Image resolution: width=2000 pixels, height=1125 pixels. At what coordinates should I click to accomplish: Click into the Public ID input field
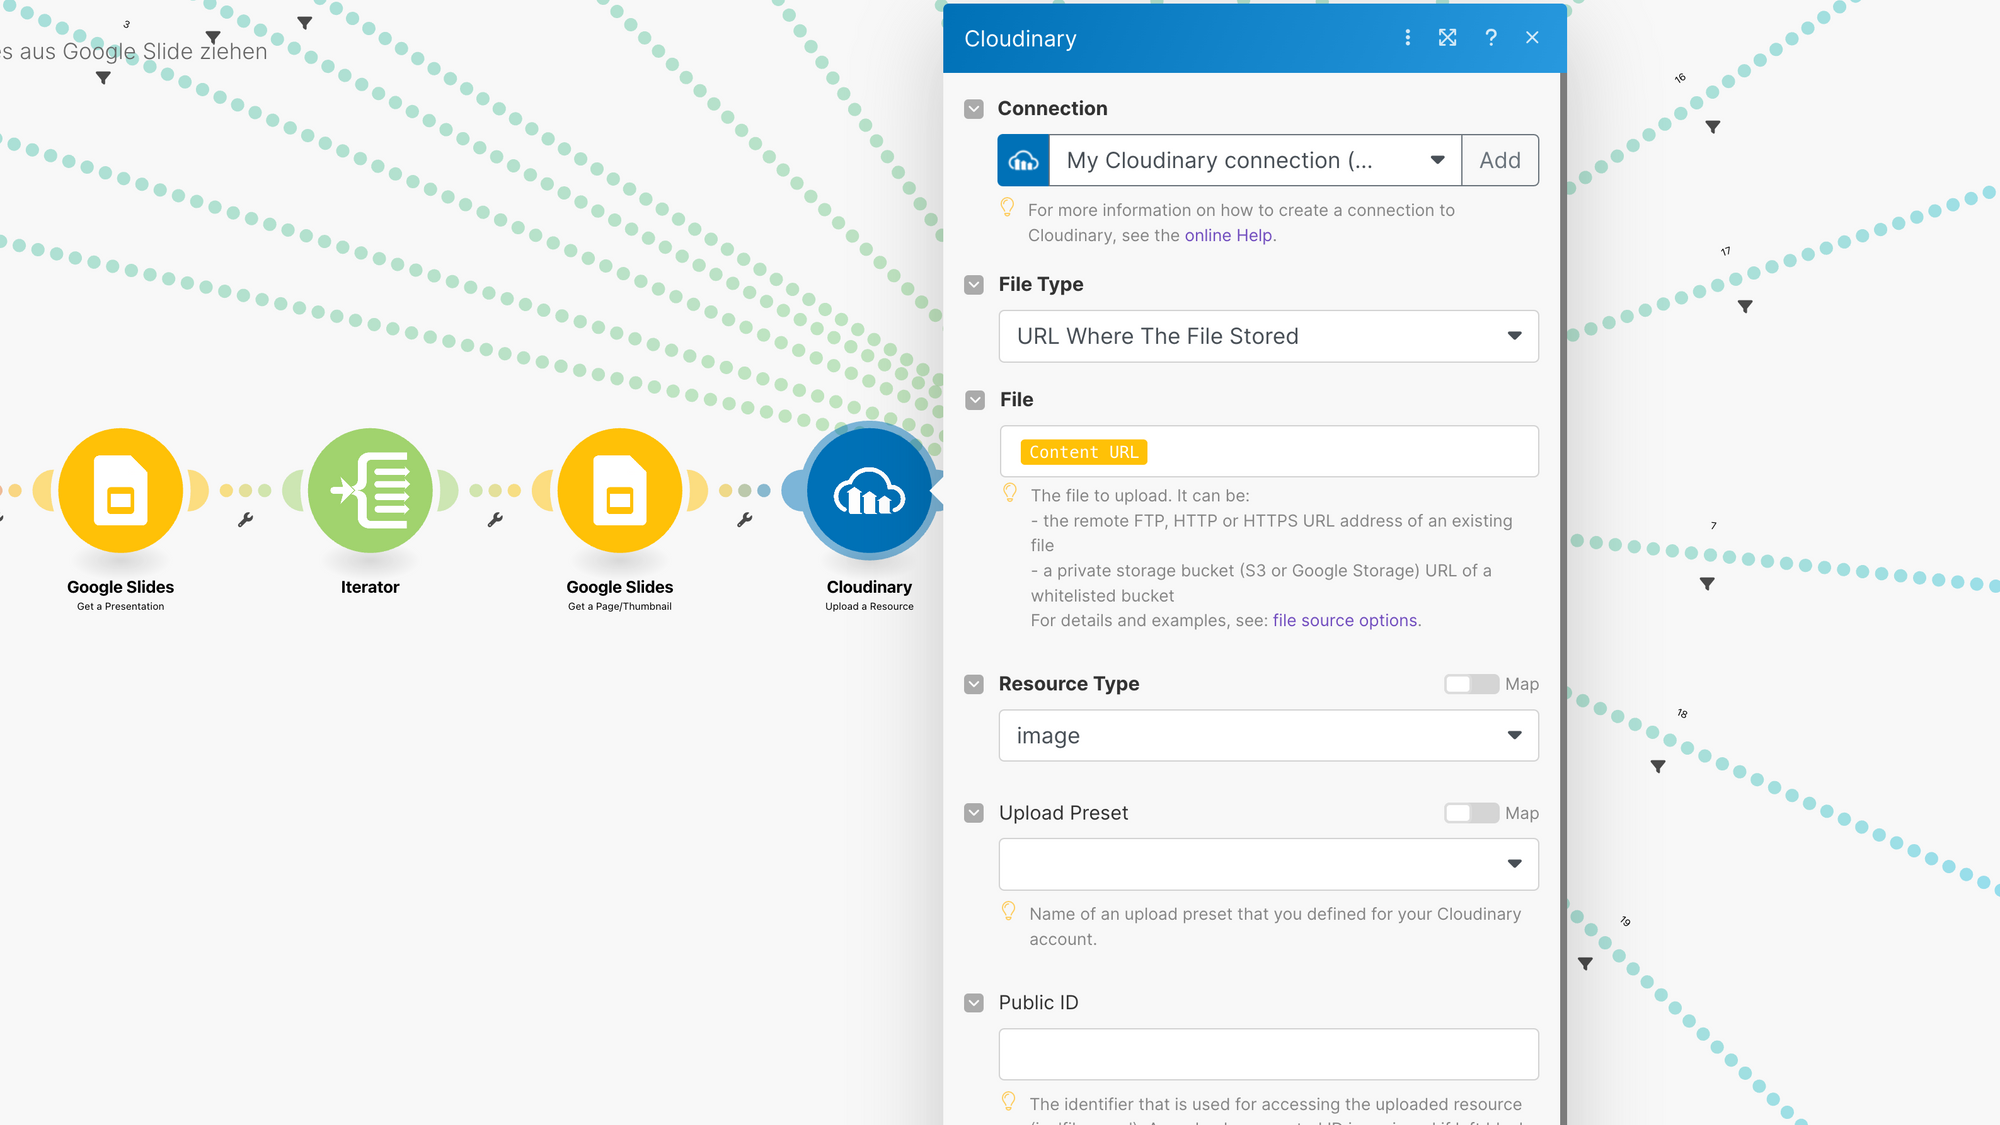coord(1268,1054)
